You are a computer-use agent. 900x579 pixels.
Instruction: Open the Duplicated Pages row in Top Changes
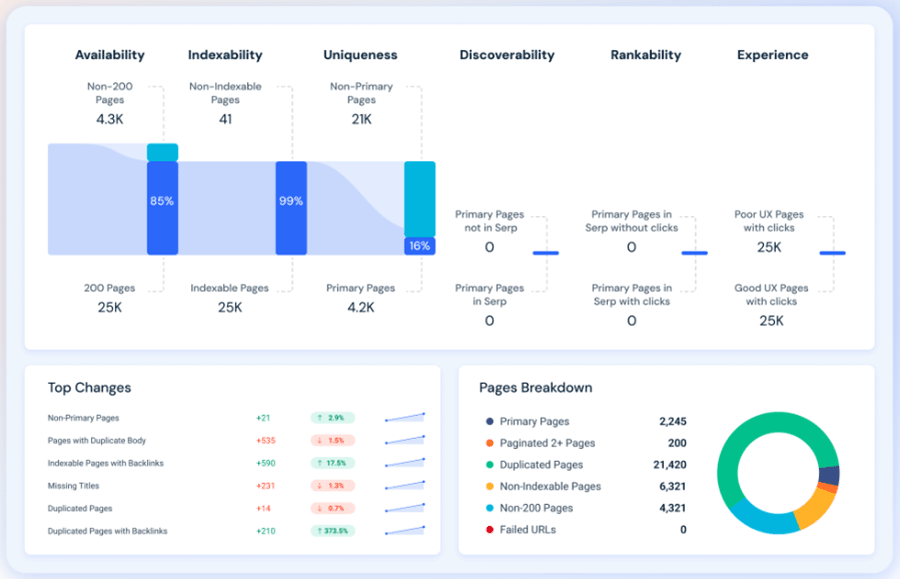click(x=236, y=508)
